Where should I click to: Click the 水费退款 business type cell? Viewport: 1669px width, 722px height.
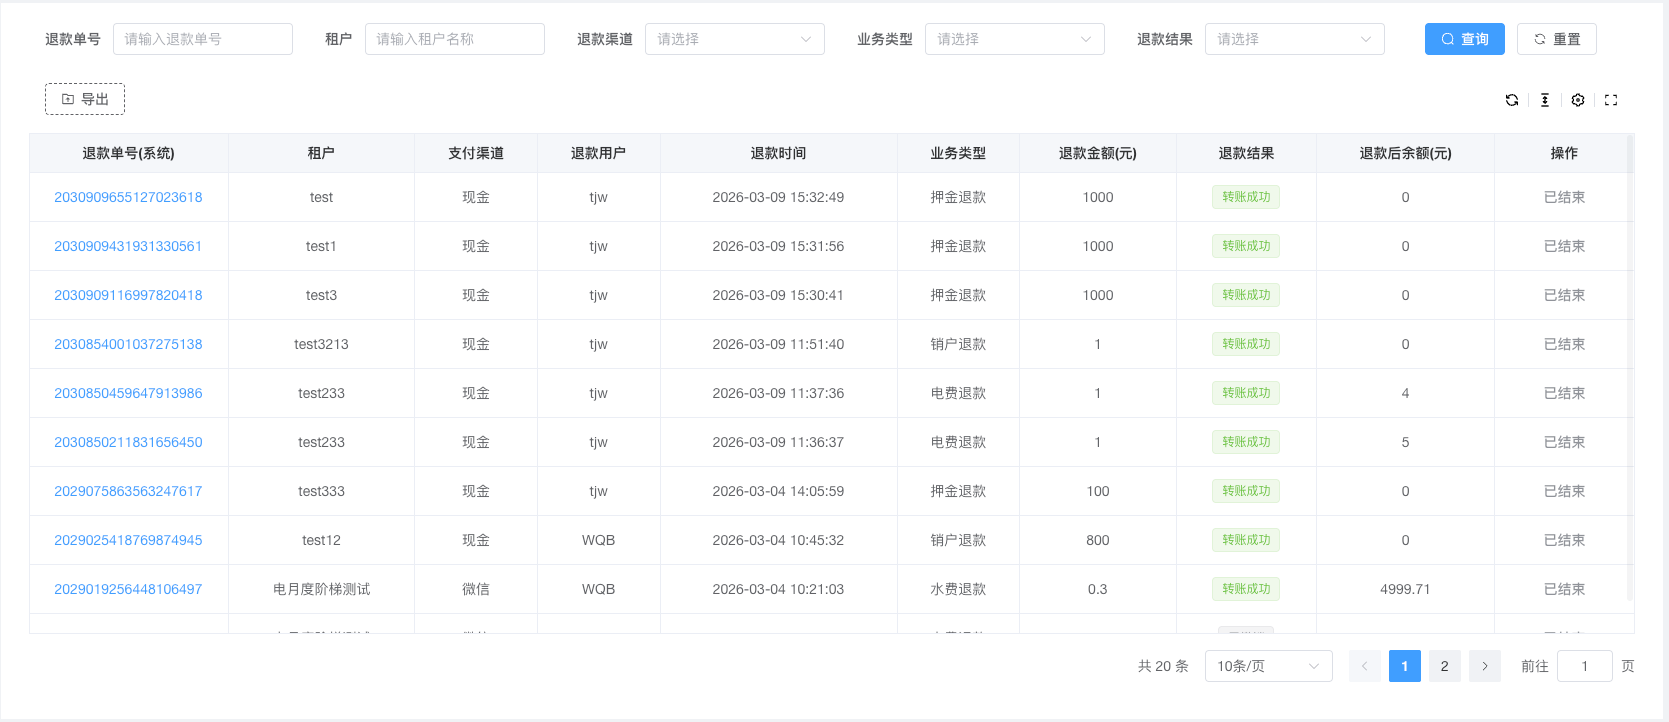point(958,589)
